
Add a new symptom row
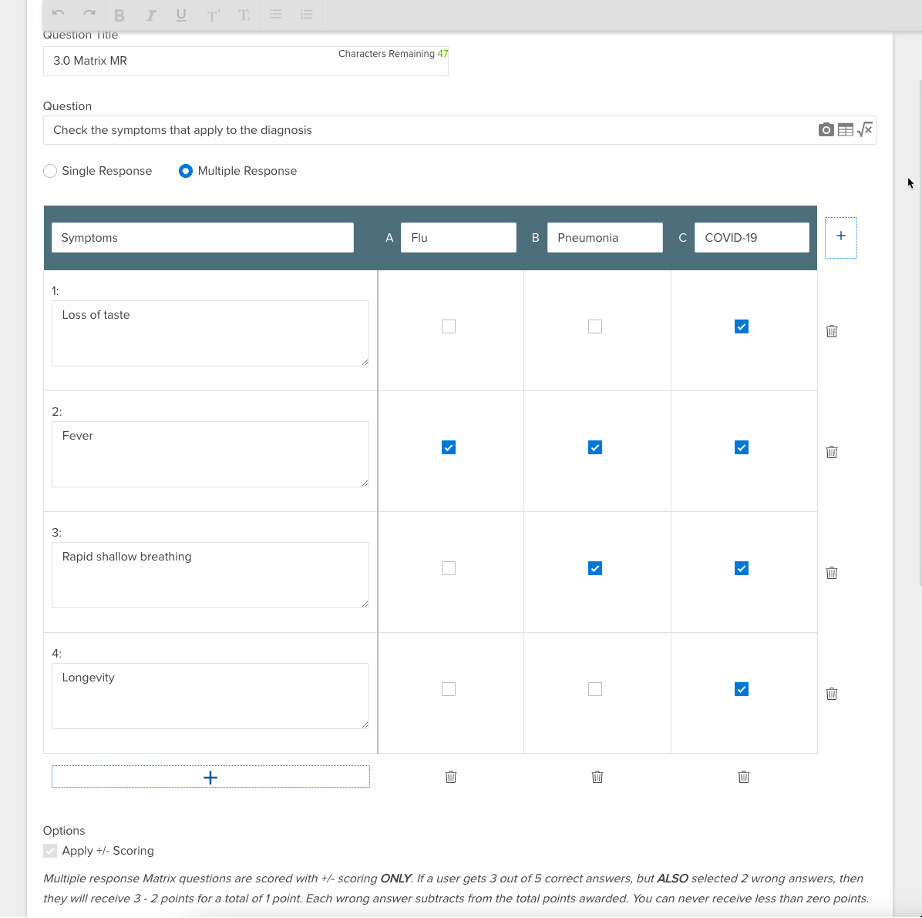click(210, 776)
